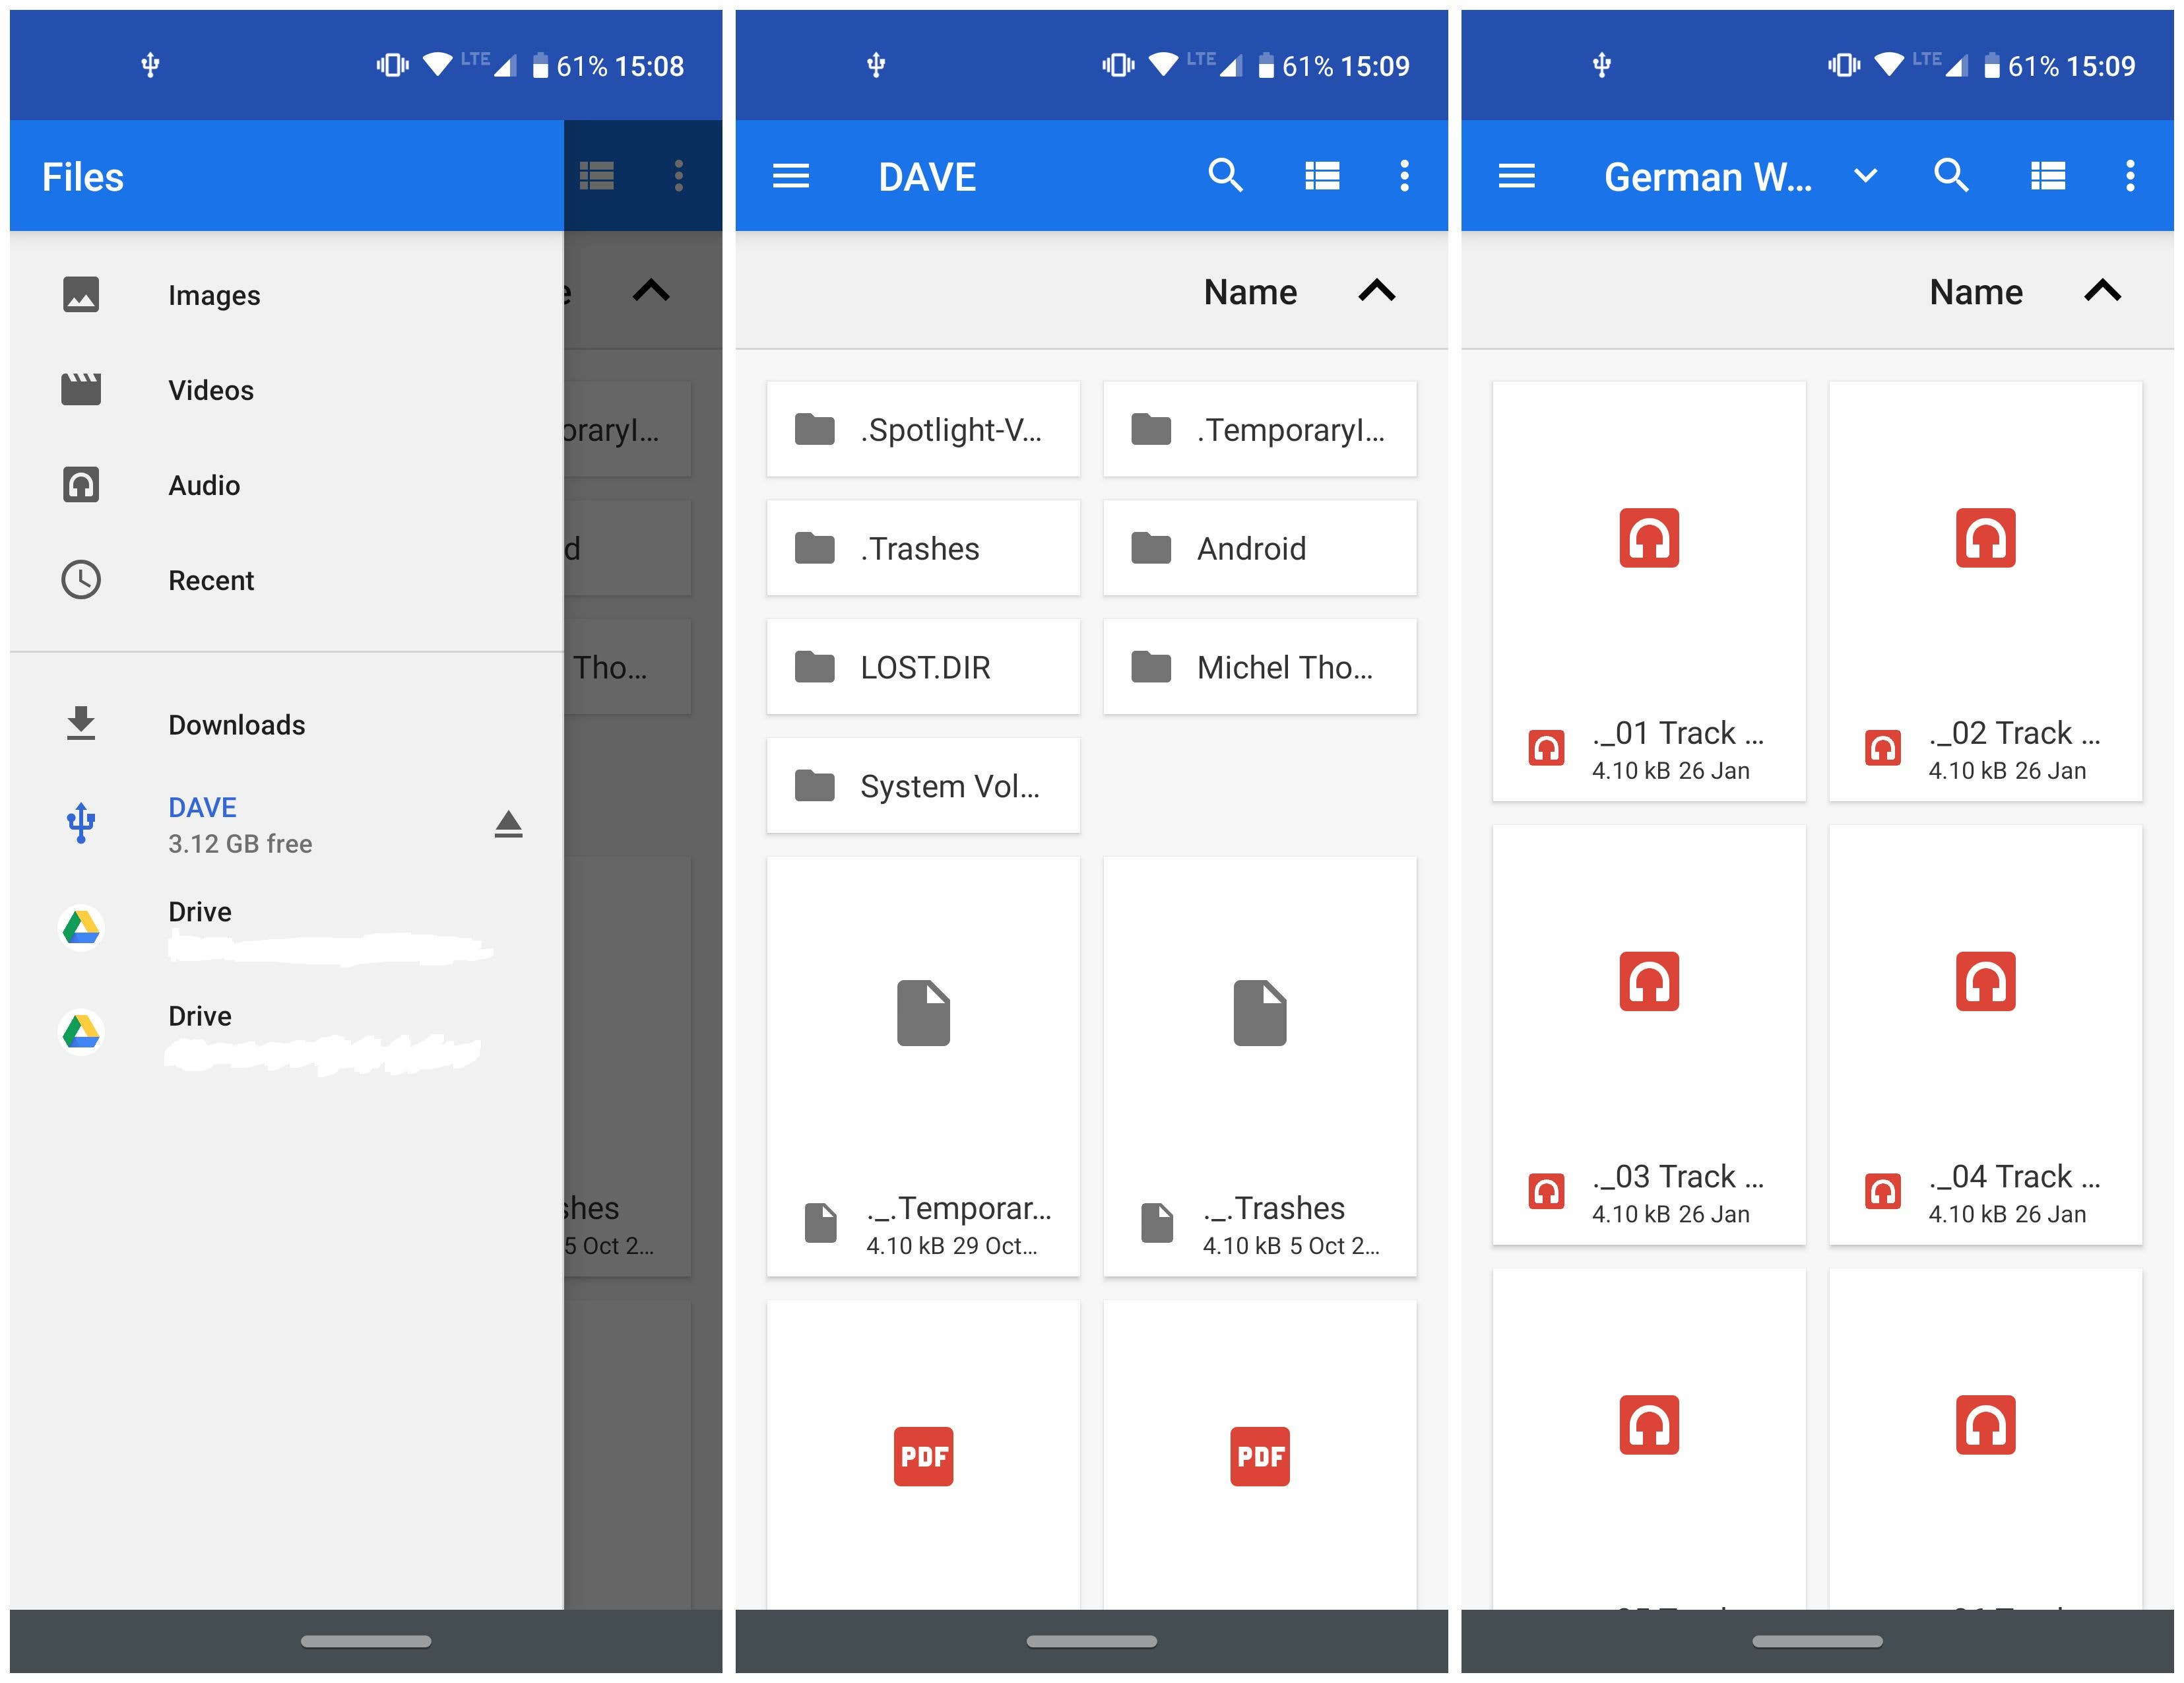Open Downloads from the drawer

(x=236, y=724)
